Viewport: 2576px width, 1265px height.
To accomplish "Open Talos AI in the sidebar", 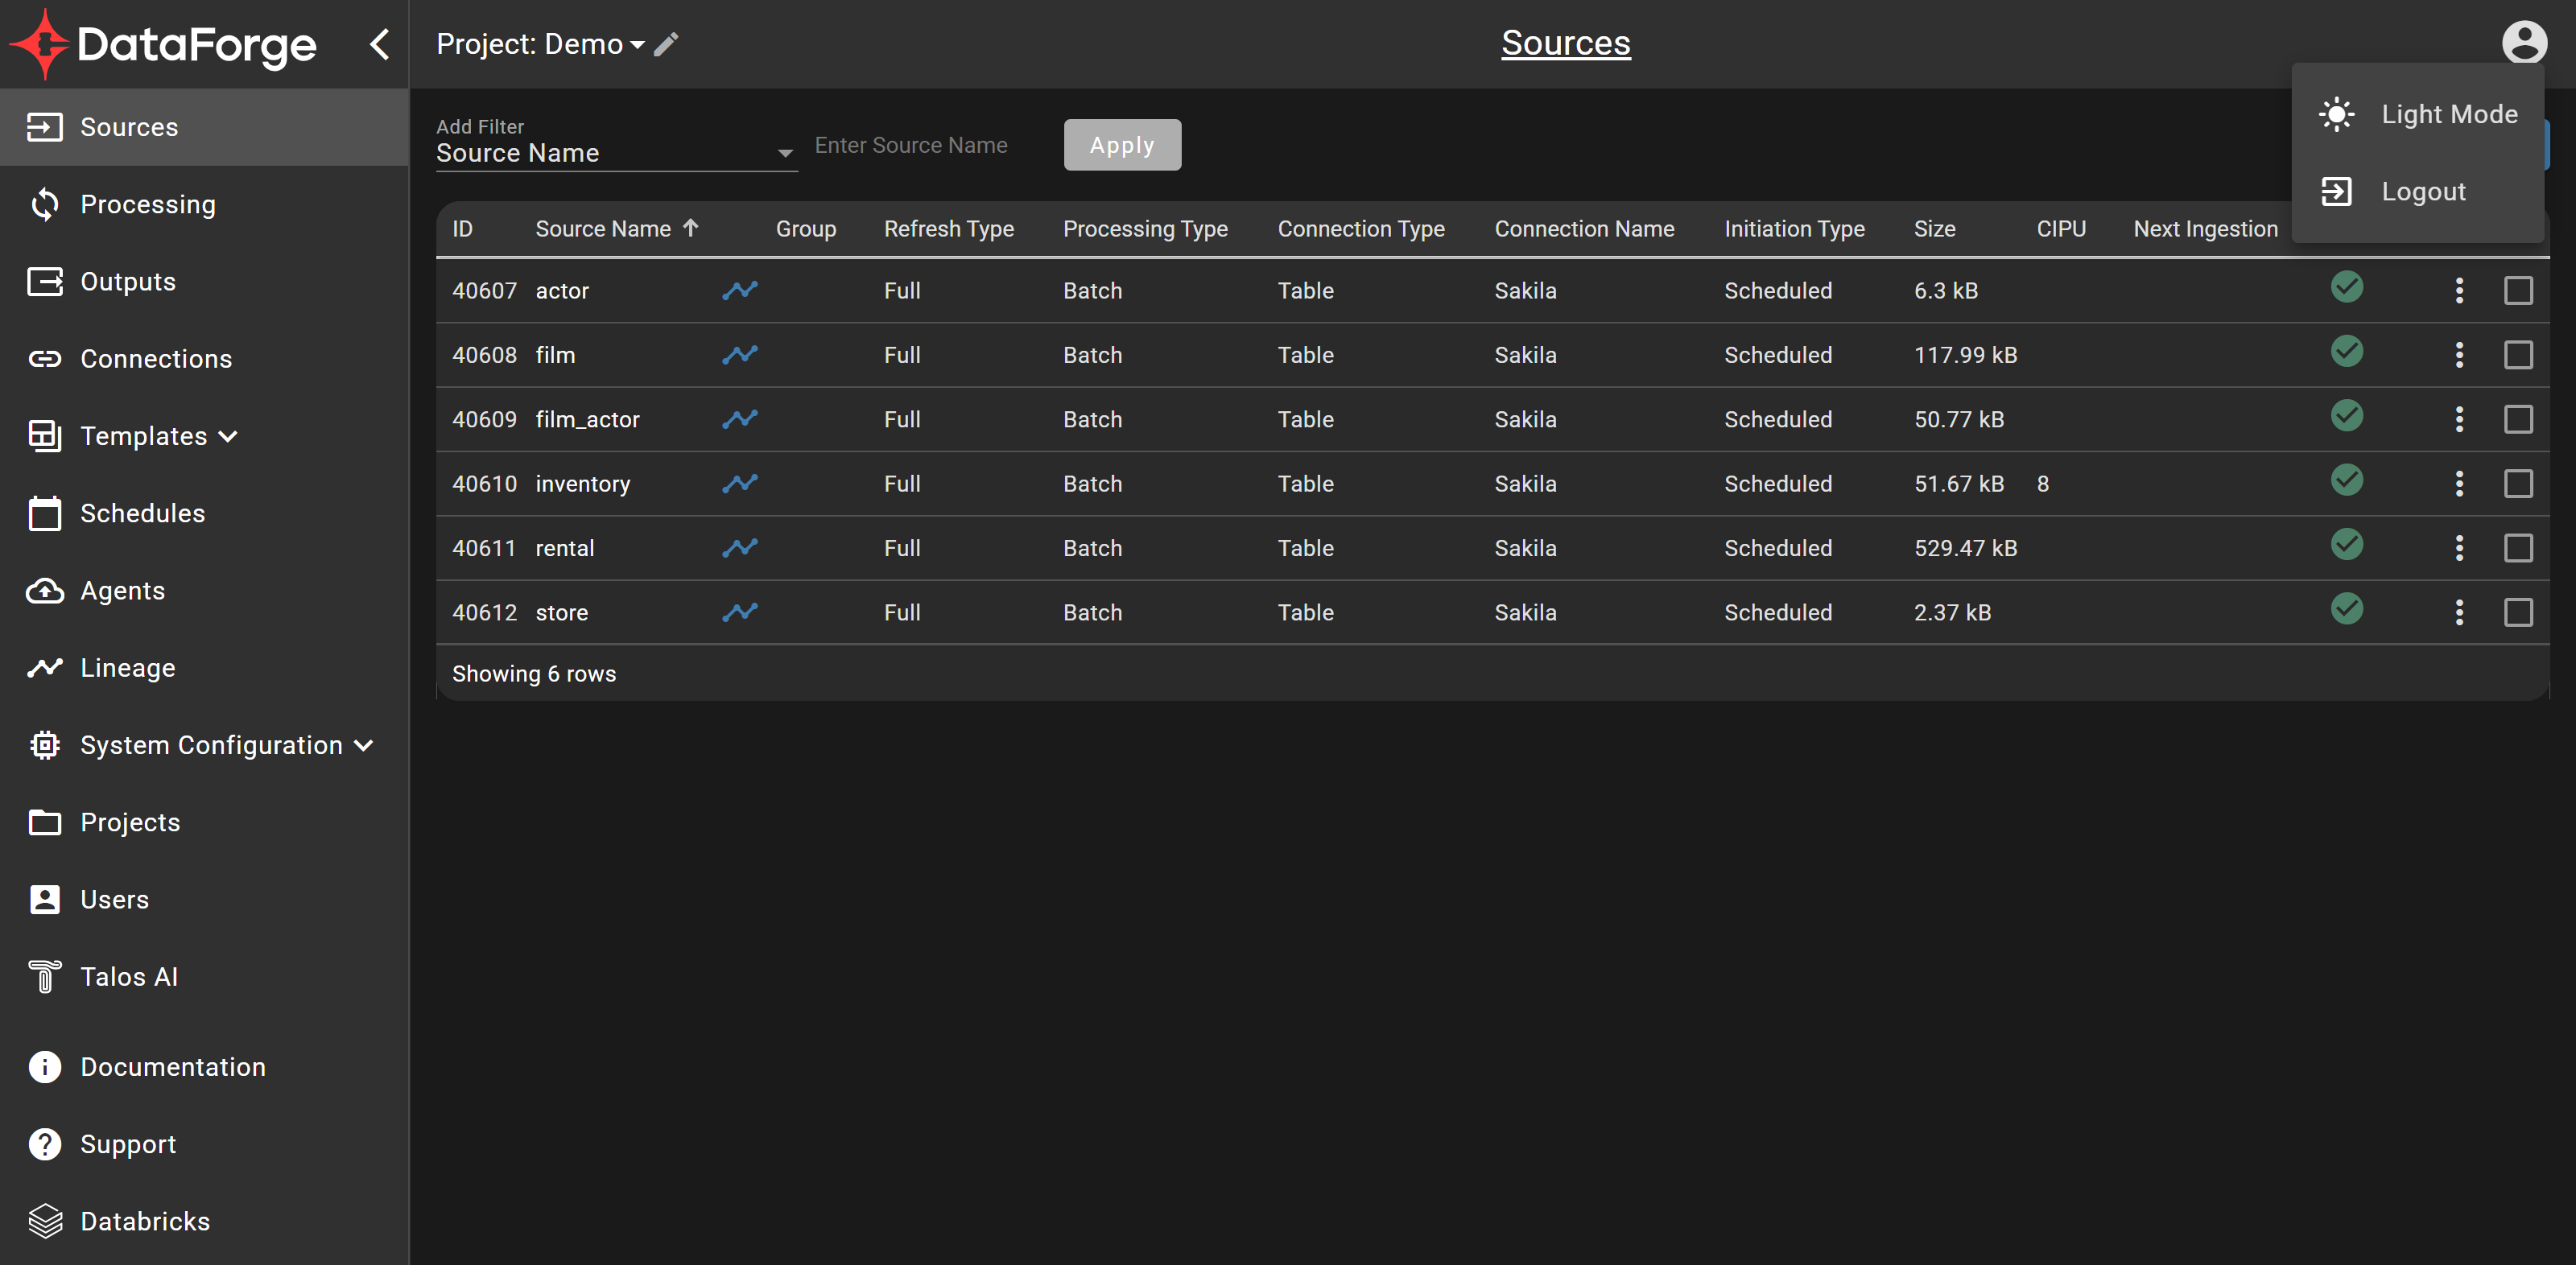I will coord(204,976).
